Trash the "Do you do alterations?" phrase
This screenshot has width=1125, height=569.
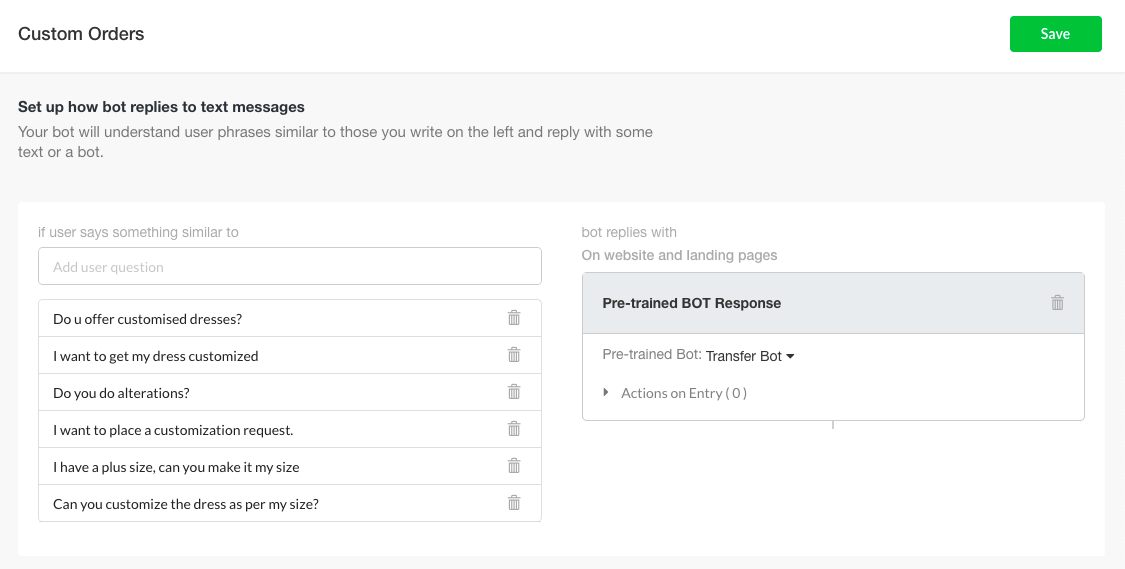pos(514,392)
